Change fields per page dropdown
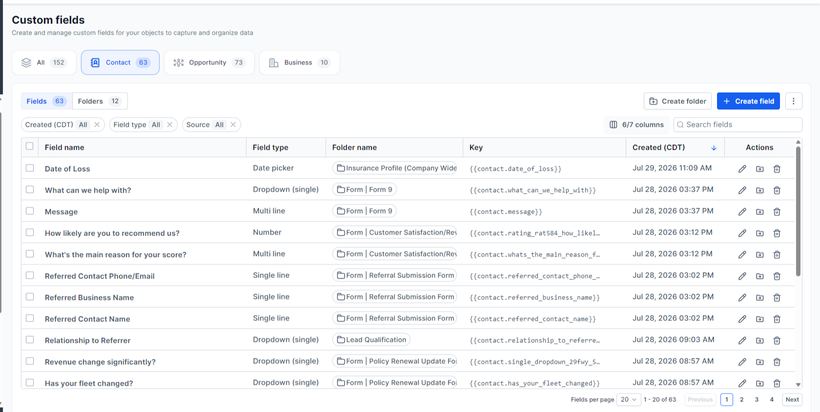 629,399
